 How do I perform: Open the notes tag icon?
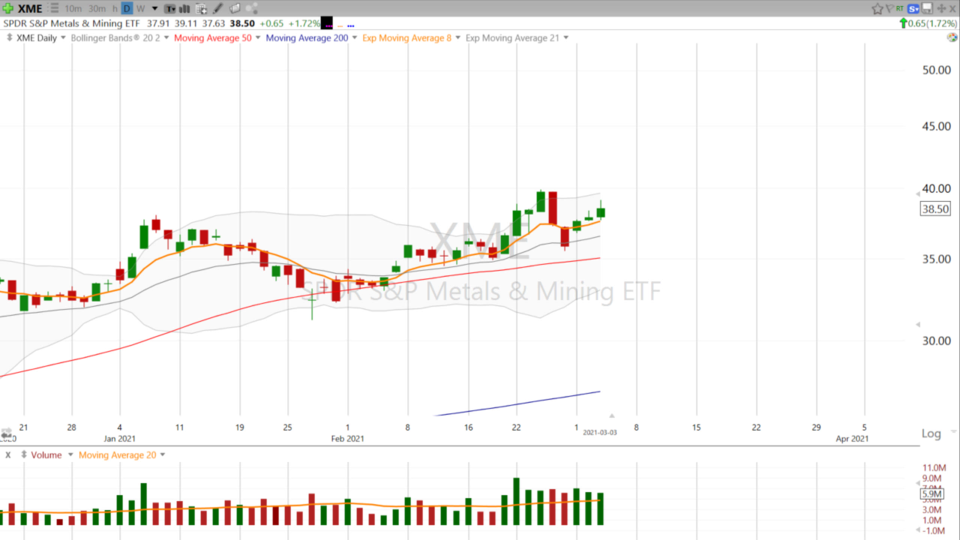234,9
